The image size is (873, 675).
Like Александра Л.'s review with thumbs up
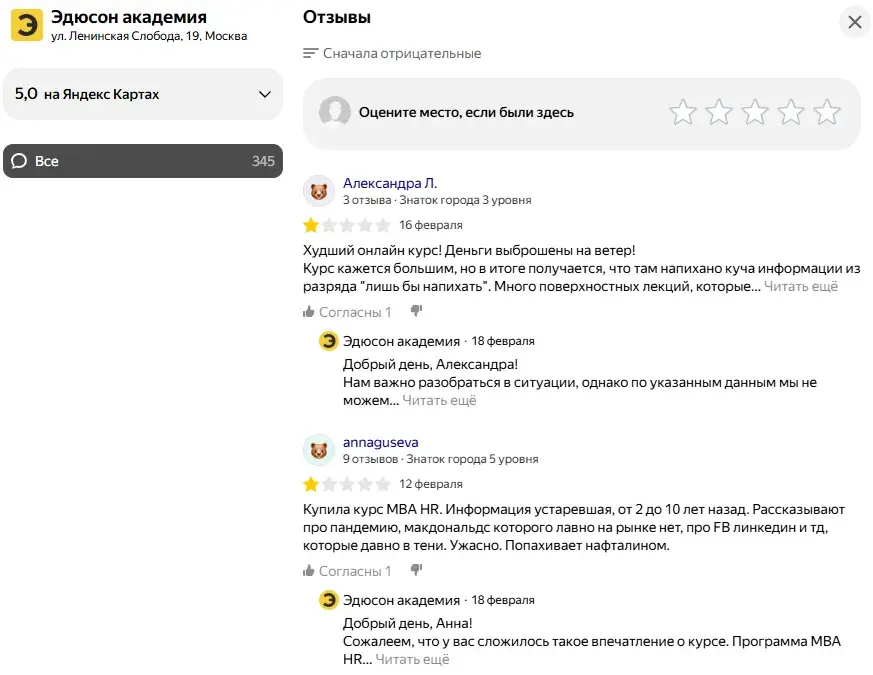pos(308,311)
